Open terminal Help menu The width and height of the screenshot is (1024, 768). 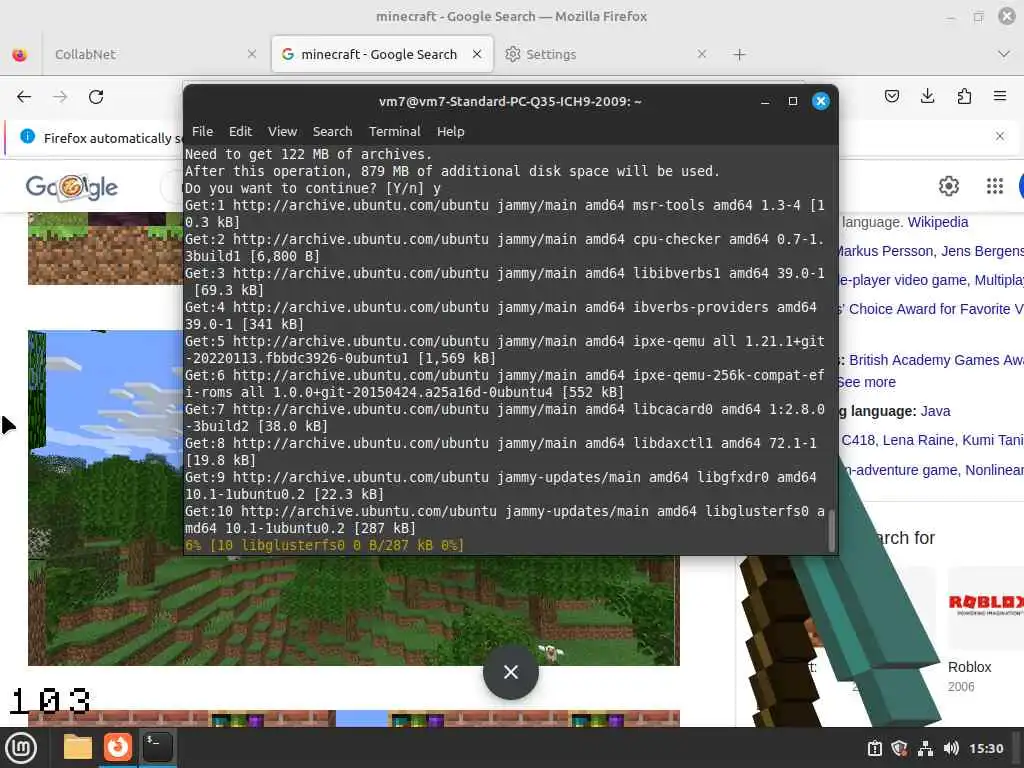pos(451,131)
